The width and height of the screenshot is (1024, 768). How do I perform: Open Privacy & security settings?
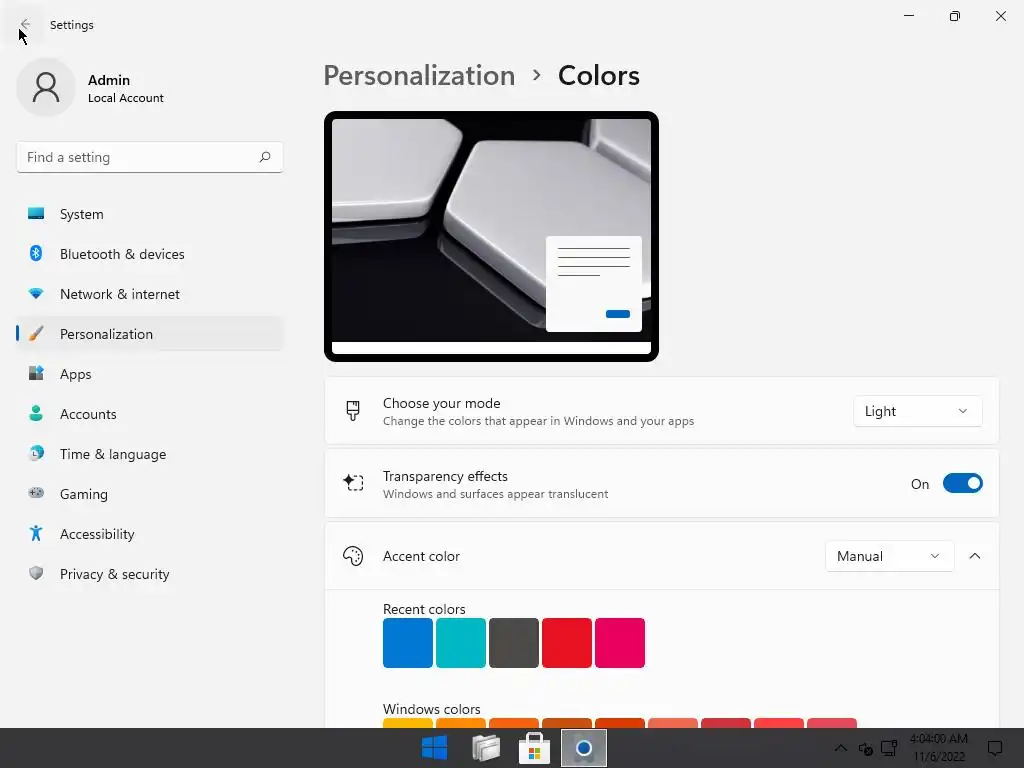click(150, 574)
